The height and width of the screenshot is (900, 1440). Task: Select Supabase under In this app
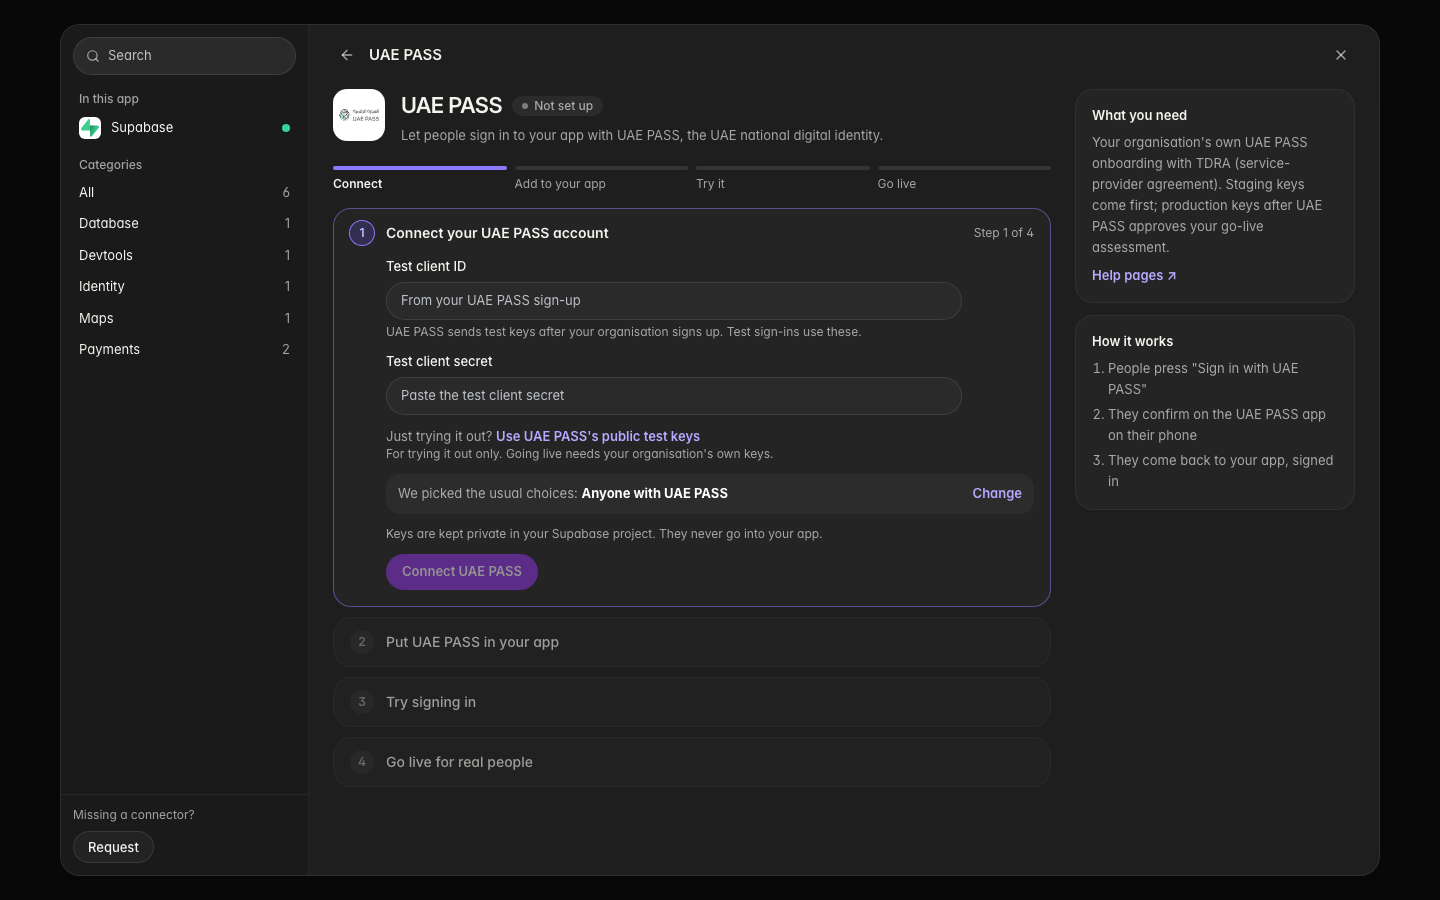[x=184, y=128]
